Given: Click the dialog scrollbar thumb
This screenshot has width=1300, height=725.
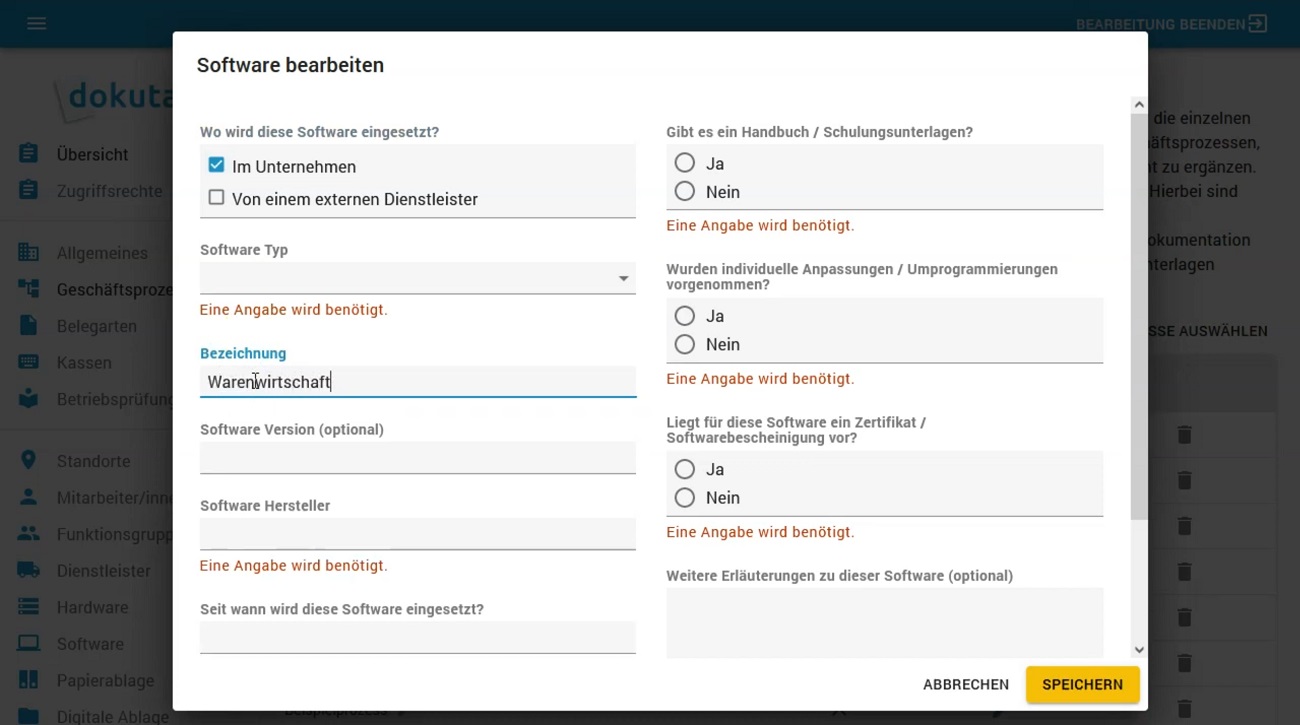Looking at the screenshot, I should 1139,316.
